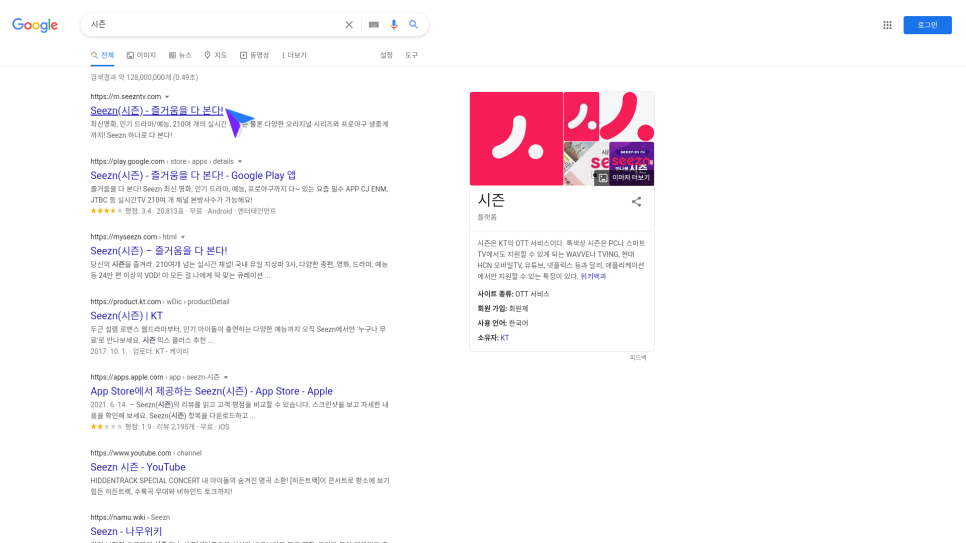Click the 평점: 1.9 star rating row
Screen dimensions: 966x543
[160, 427]
